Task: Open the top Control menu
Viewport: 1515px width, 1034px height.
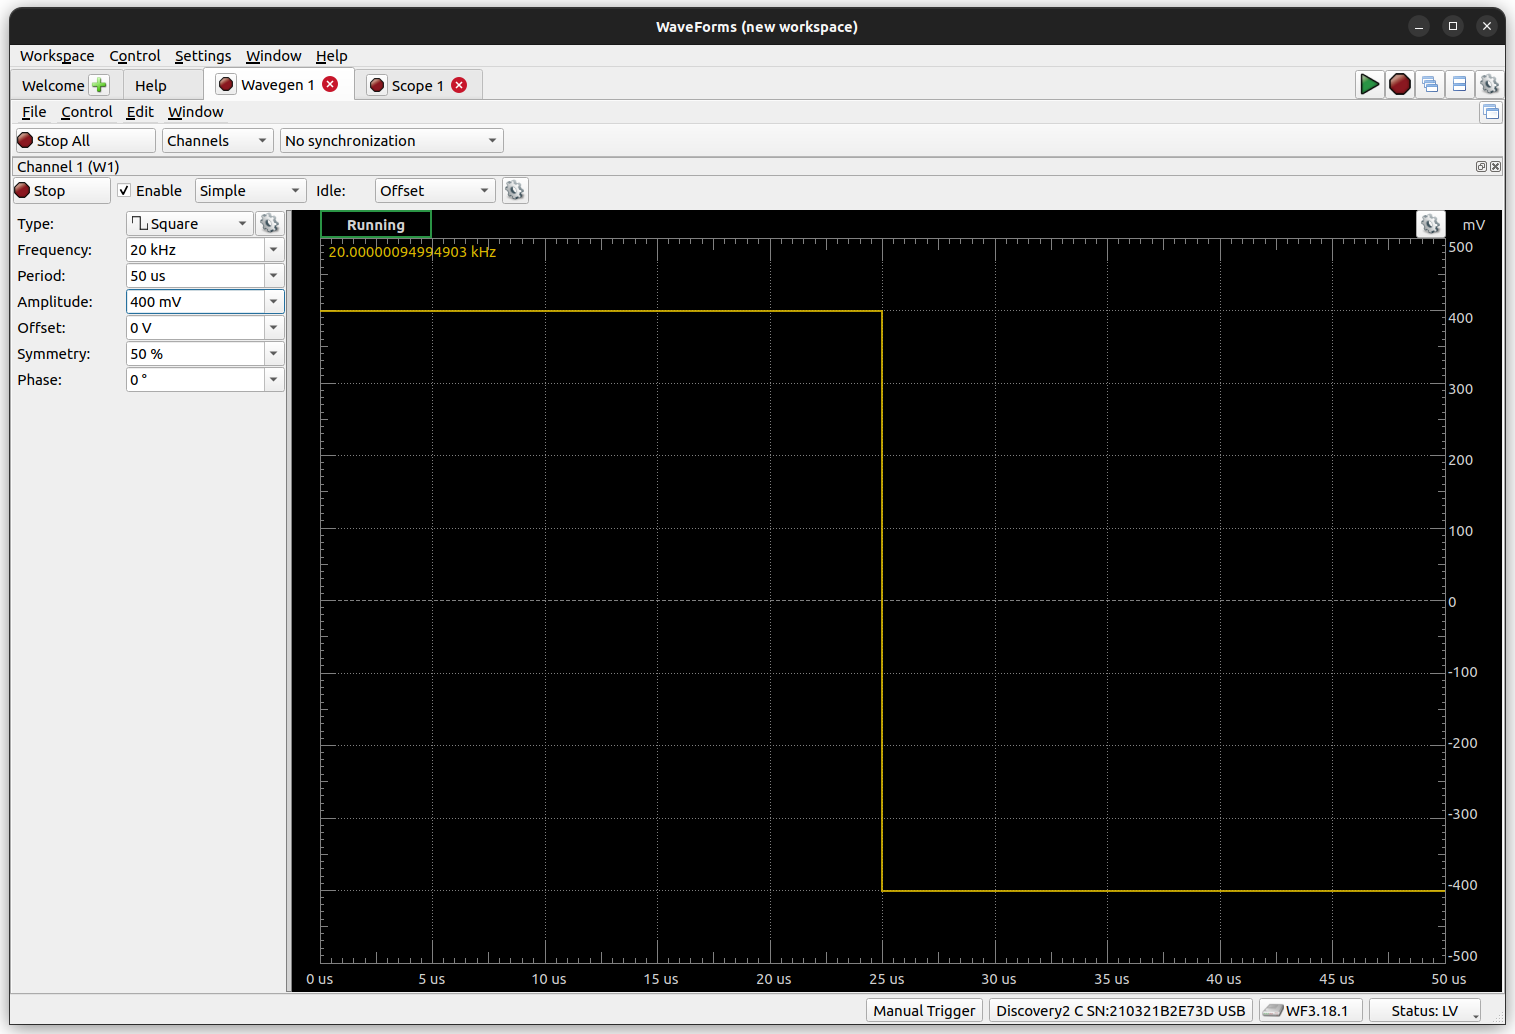Action: click(x=135, y=56)
